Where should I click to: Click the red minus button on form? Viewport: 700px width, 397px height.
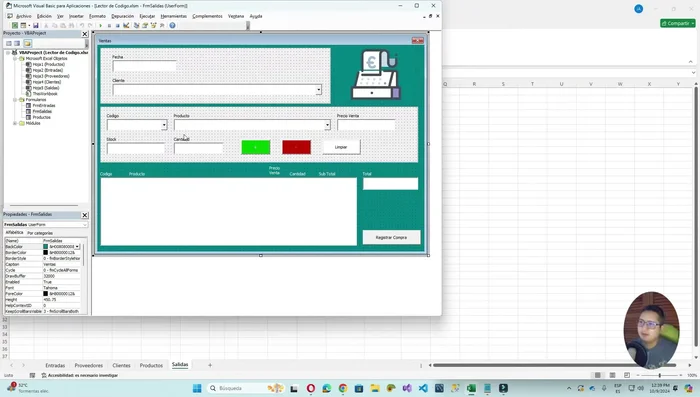tap(296, 147)
